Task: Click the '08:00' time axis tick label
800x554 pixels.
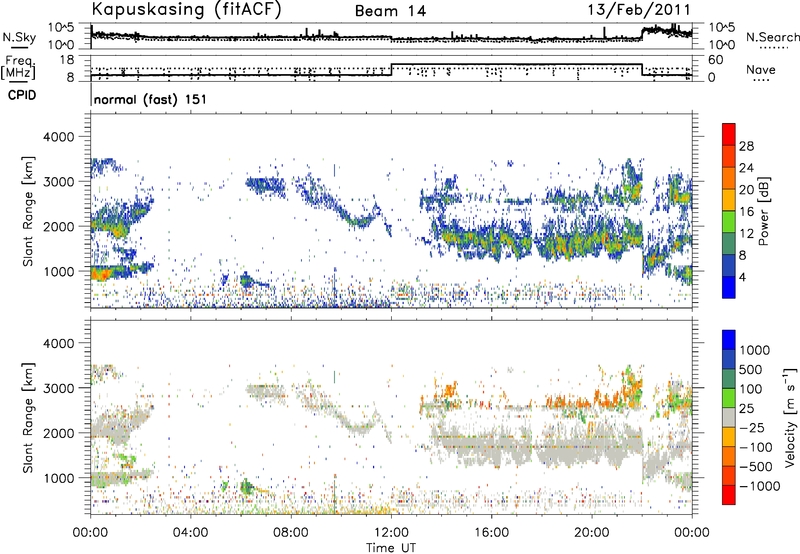Action: pos(291,533)
